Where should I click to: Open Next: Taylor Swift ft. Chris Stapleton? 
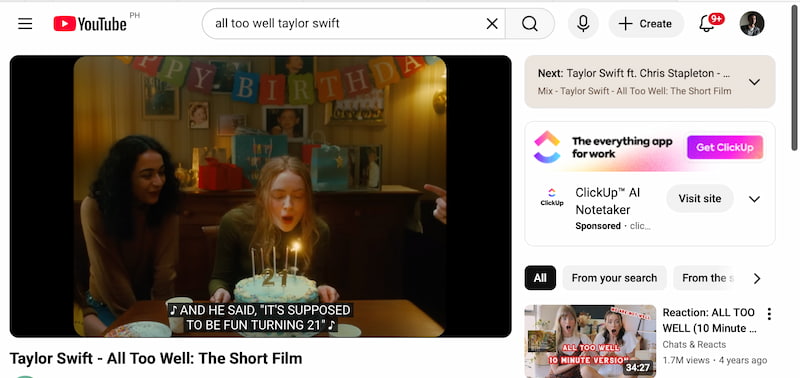point(634,73)
